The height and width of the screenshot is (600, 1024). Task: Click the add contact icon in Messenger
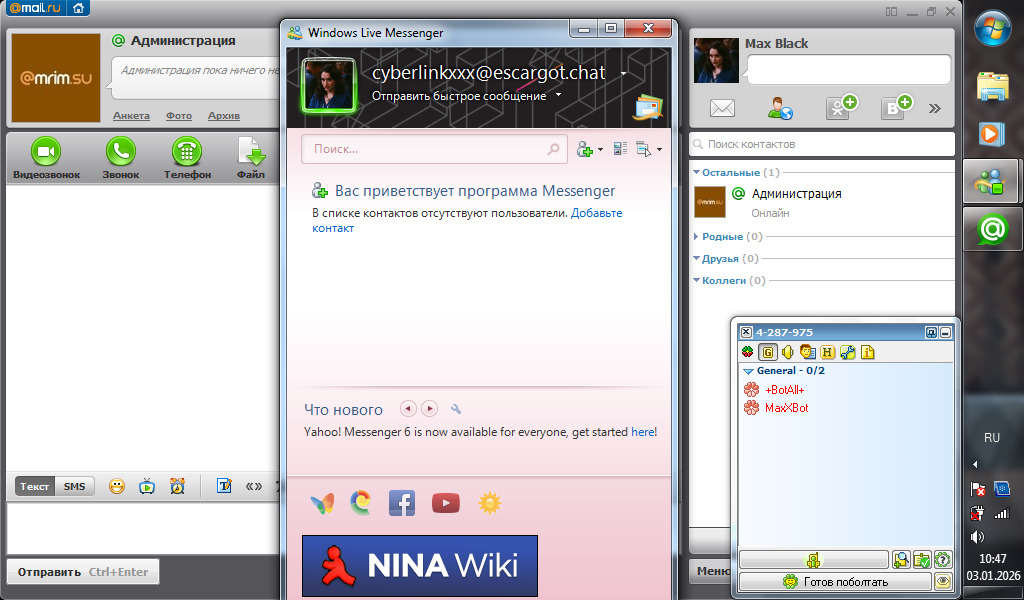[x=584, y=150]
